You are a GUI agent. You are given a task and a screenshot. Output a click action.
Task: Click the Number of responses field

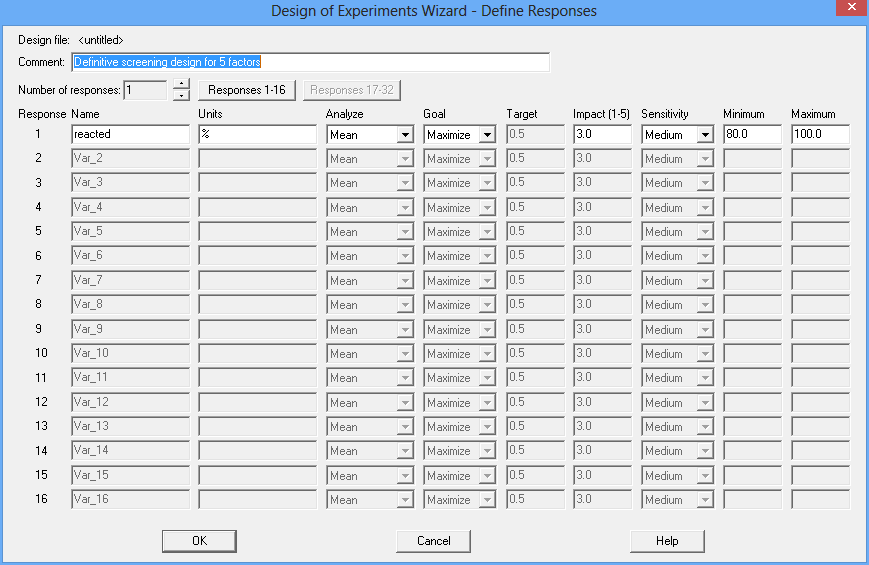(x=145, y=91)
